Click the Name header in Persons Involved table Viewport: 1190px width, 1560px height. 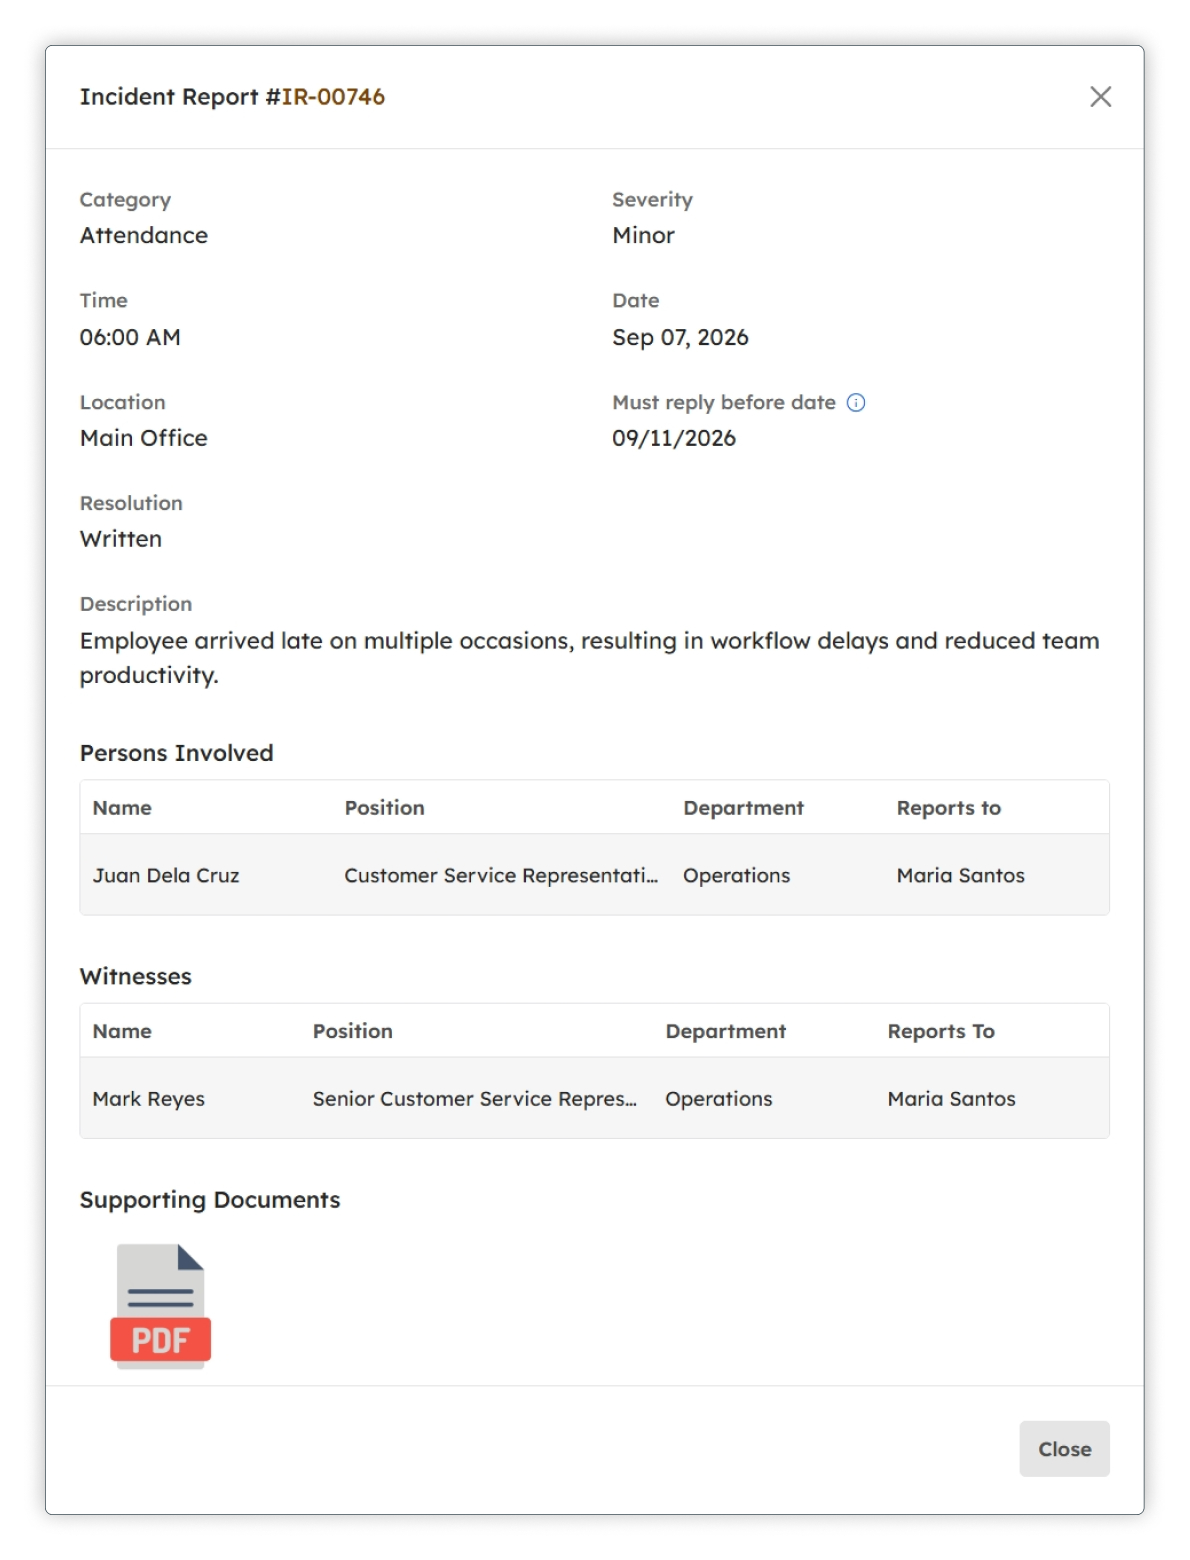click(122, 807)
